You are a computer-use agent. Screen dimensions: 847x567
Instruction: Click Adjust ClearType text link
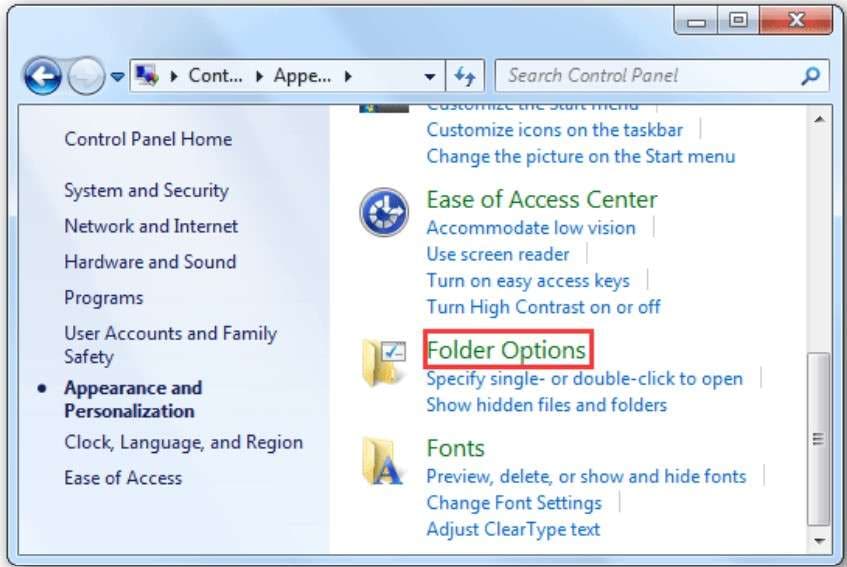(513, 529)
